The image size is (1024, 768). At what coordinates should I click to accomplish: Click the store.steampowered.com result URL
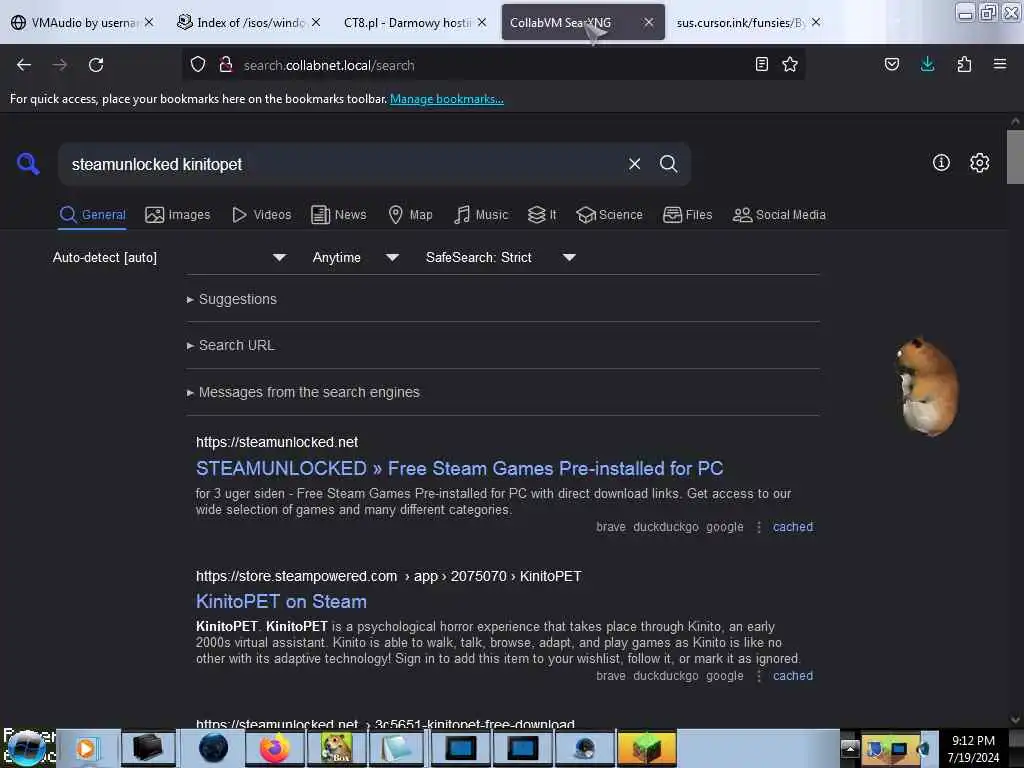point(389,576)
